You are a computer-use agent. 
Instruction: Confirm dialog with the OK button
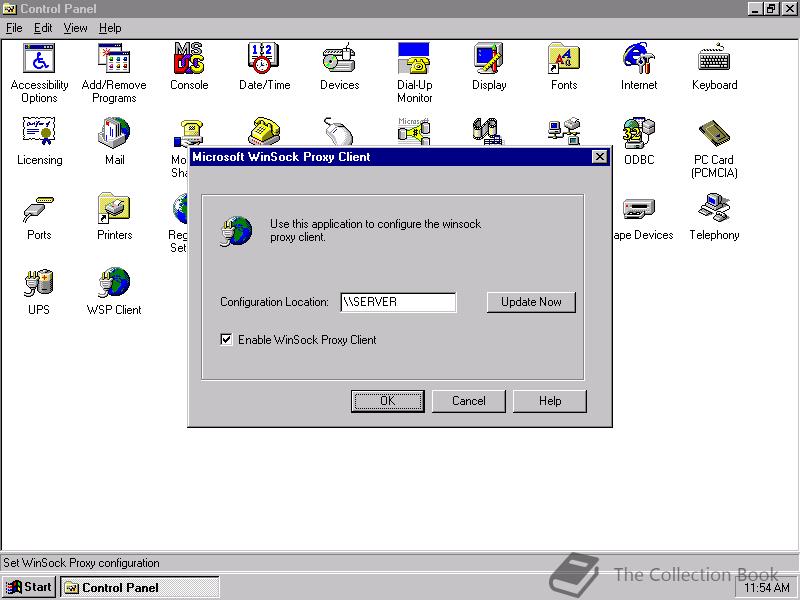387,401
